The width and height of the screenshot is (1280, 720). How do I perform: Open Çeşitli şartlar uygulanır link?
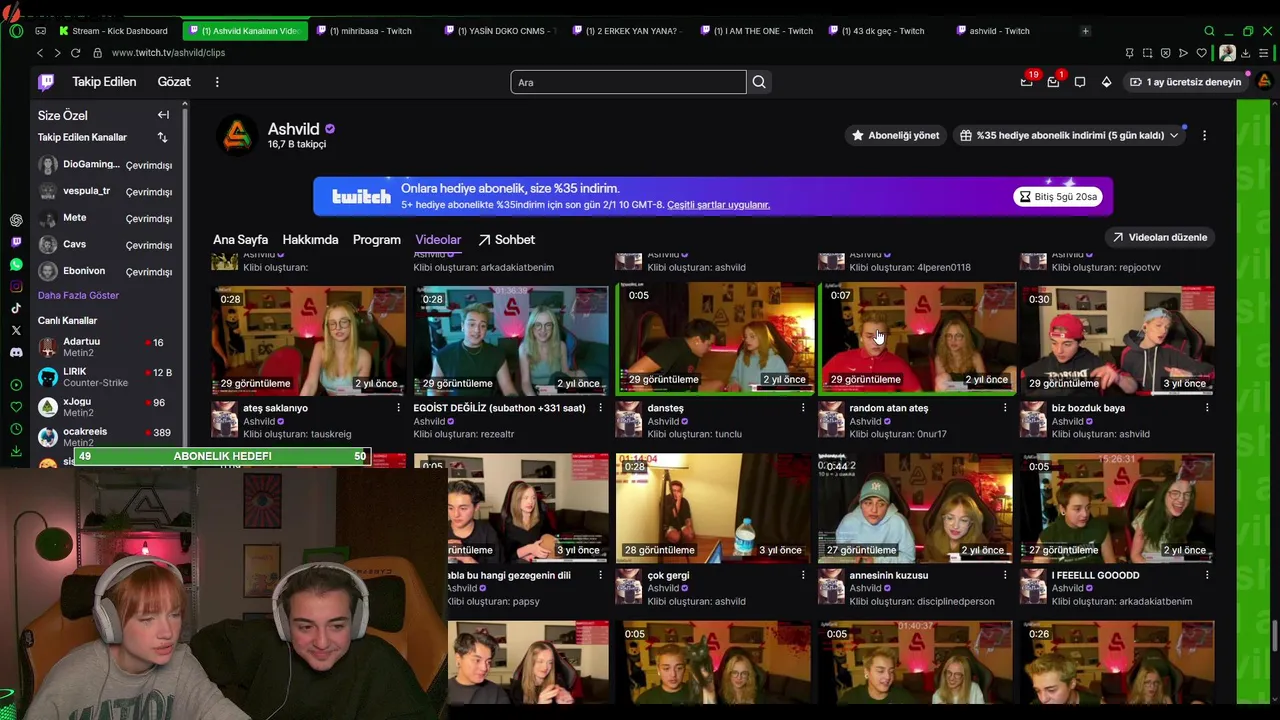tap(718, 205)
